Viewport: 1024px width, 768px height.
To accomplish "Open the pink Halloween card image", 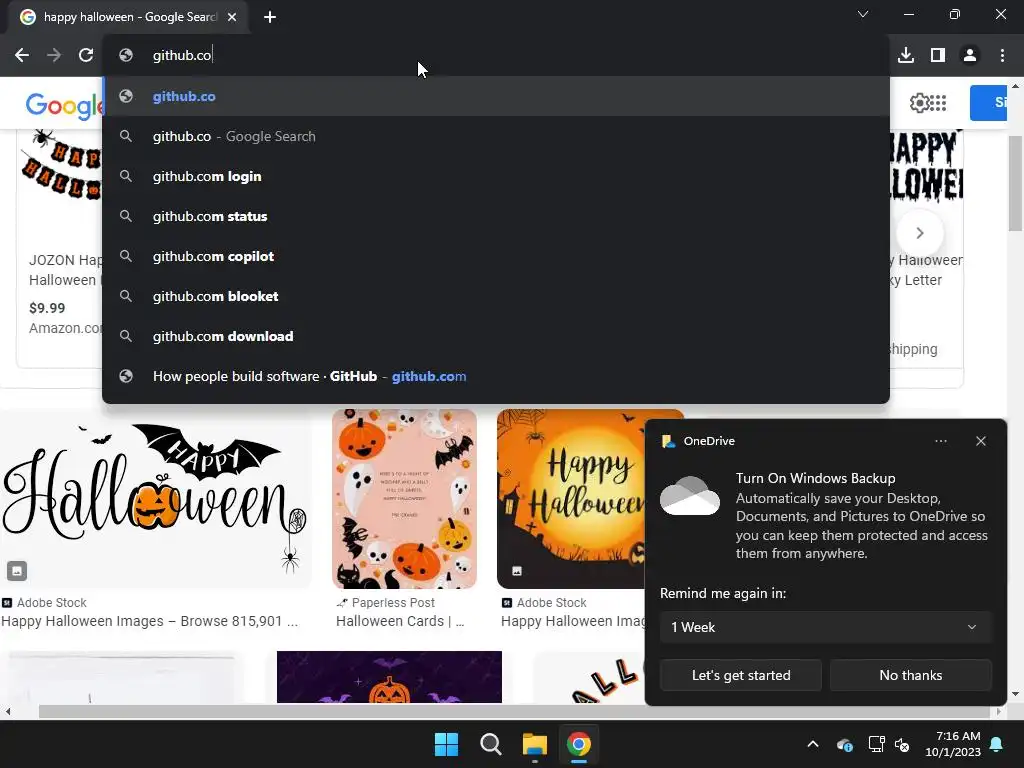I will (x=404, y=499).
